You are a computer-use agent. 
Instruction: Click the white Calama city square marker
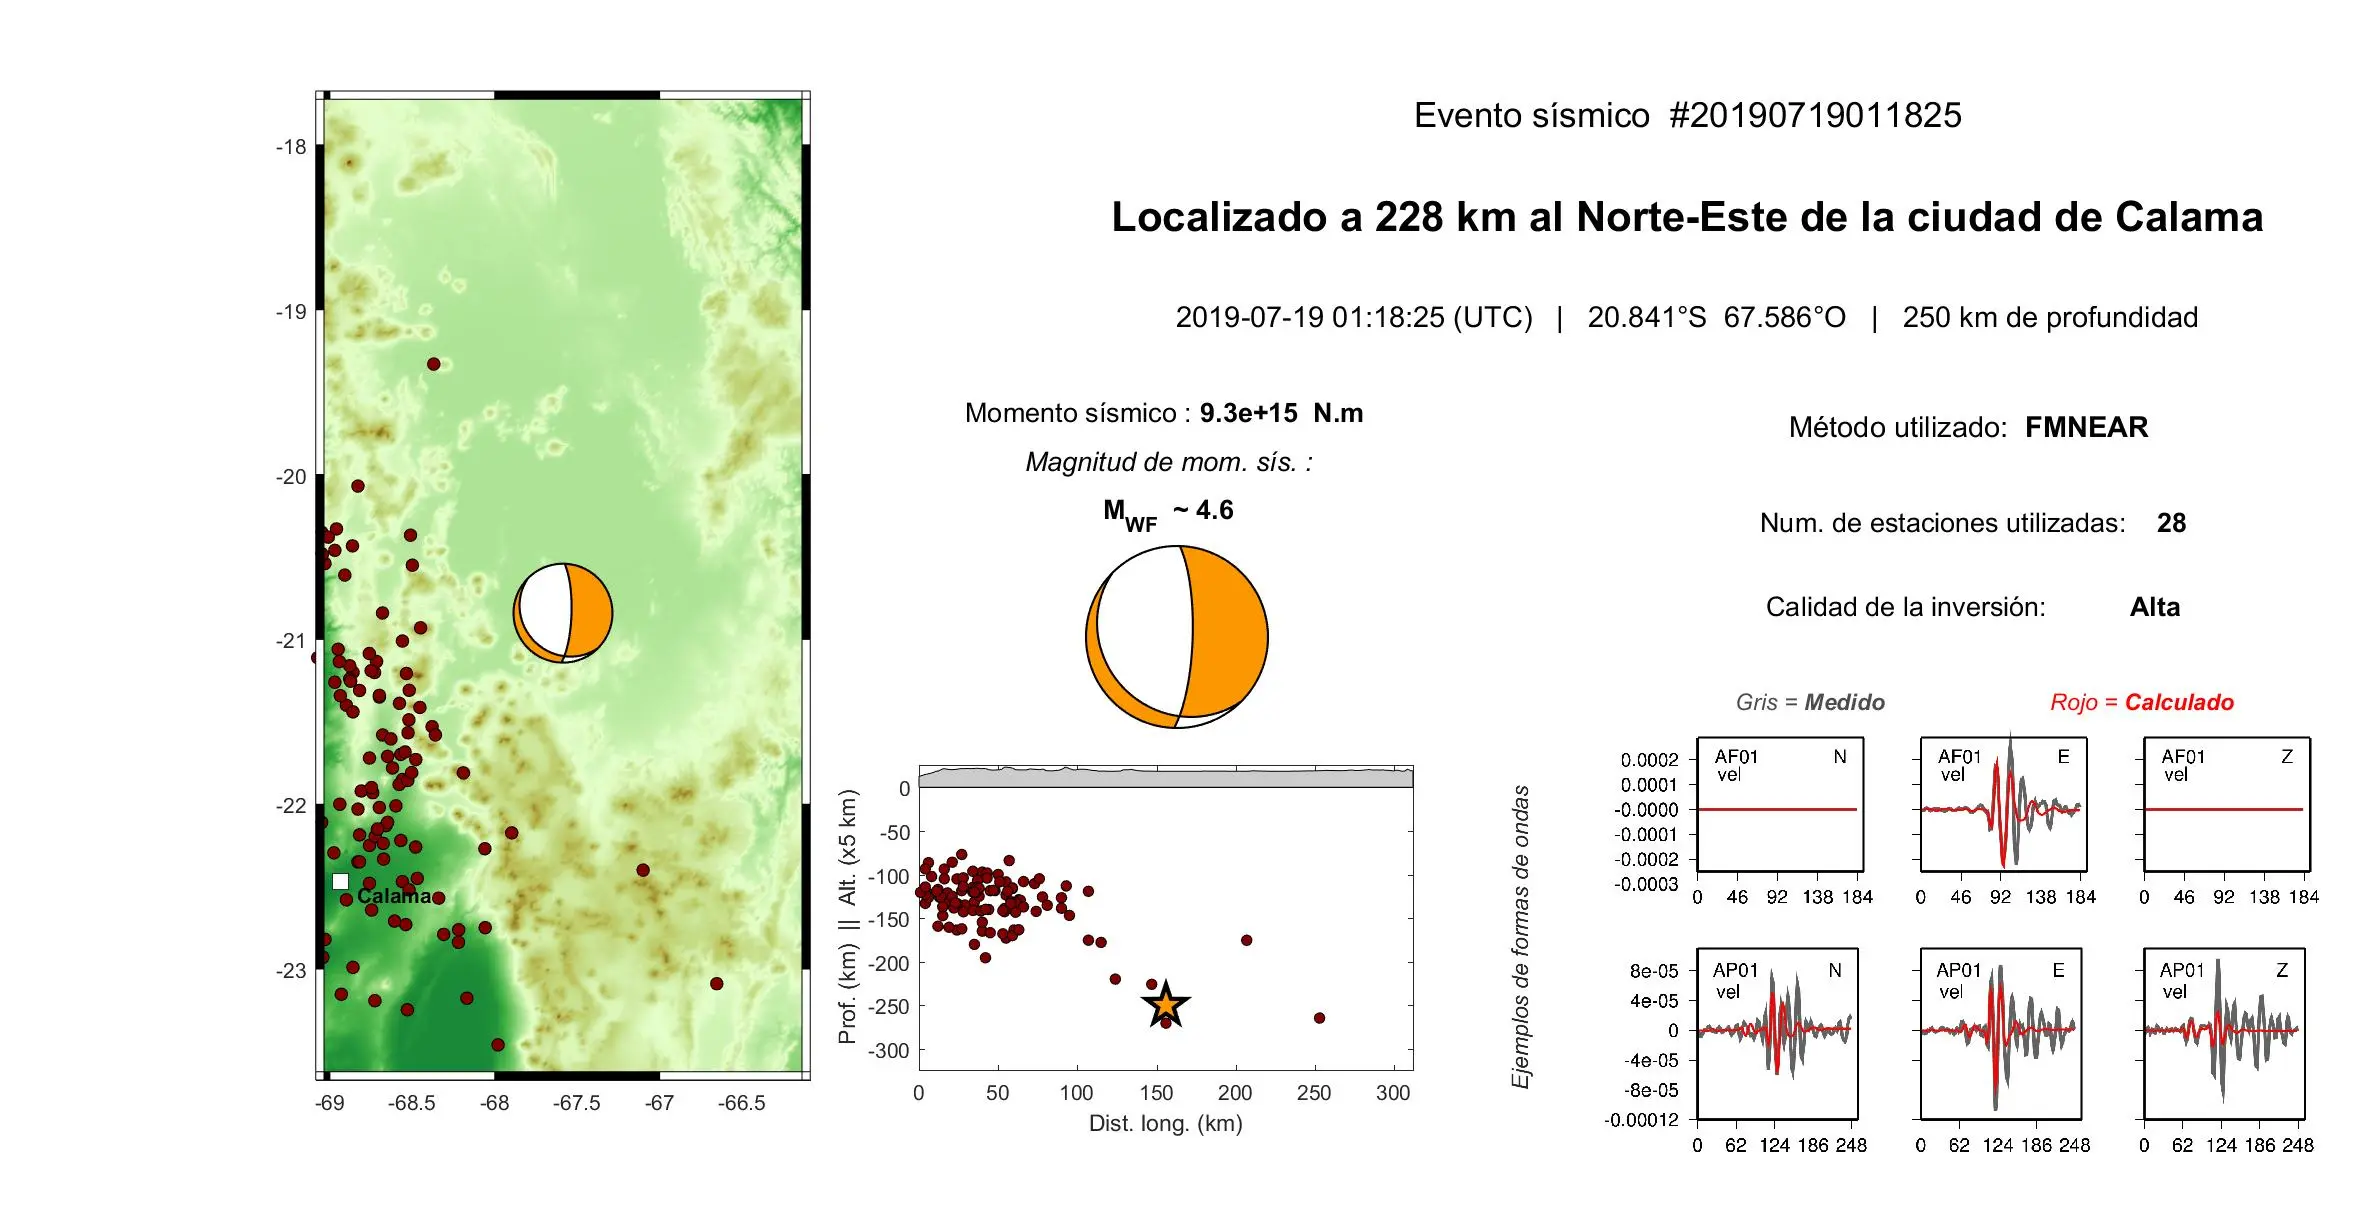pyautogui.click(x=340, y=882)
